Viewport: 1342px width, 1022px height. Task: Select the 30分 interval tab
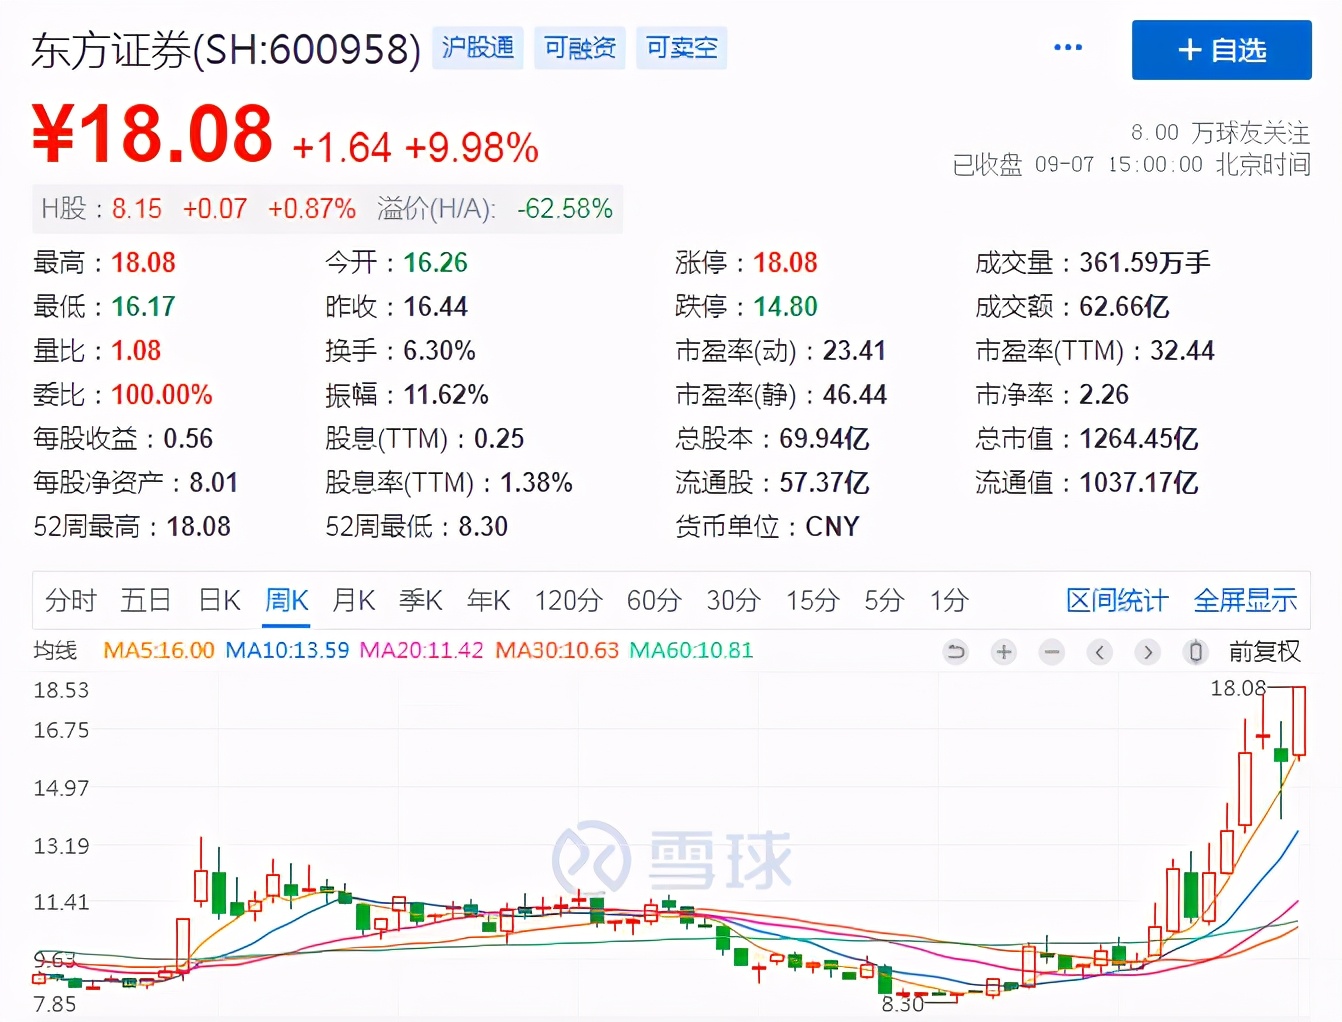(733, 601)
